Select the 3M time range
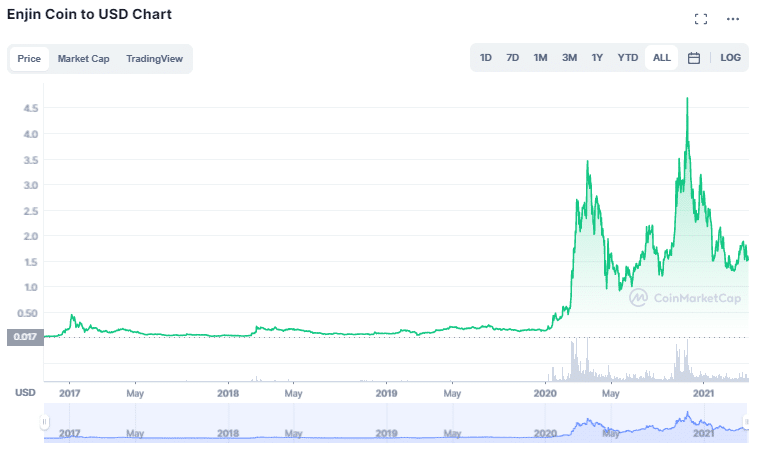 coord(569,58)
